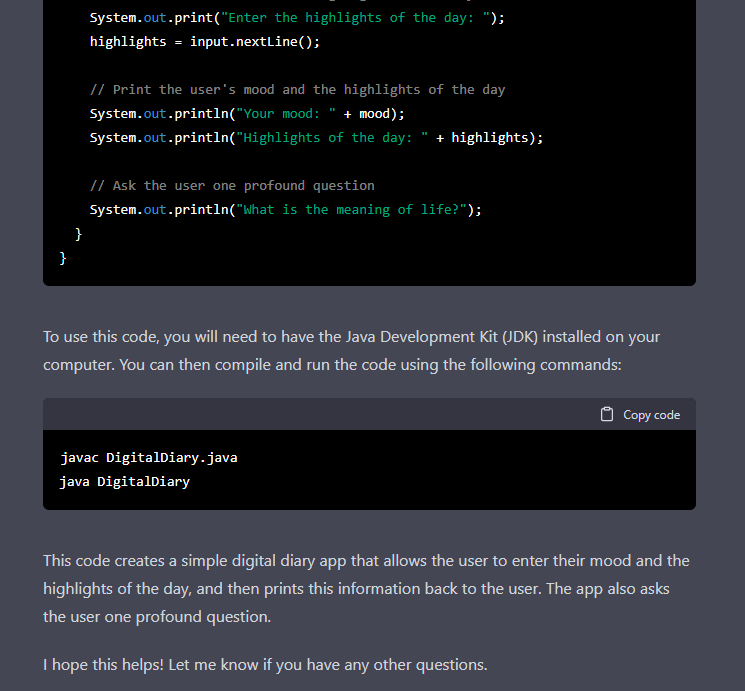Click the line java DigitalDiary
Image resolution: width=745 pixels, height=691 pixels.
(125, 482)
